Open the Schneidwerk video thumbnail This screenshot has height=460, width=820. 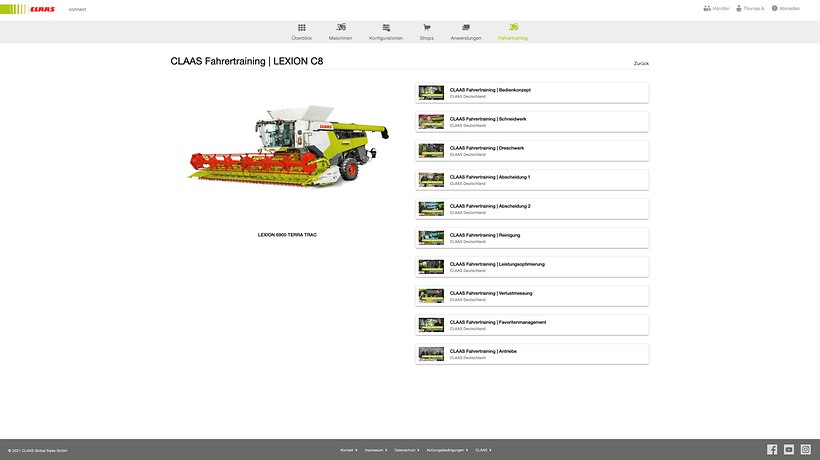coord(431,122)
